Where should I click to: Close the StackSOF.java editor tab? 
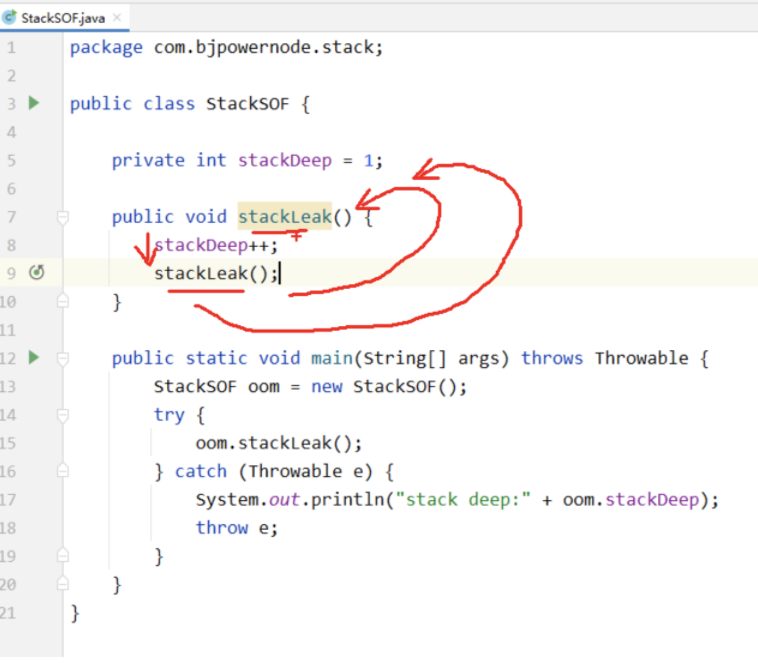pos(117,18)
